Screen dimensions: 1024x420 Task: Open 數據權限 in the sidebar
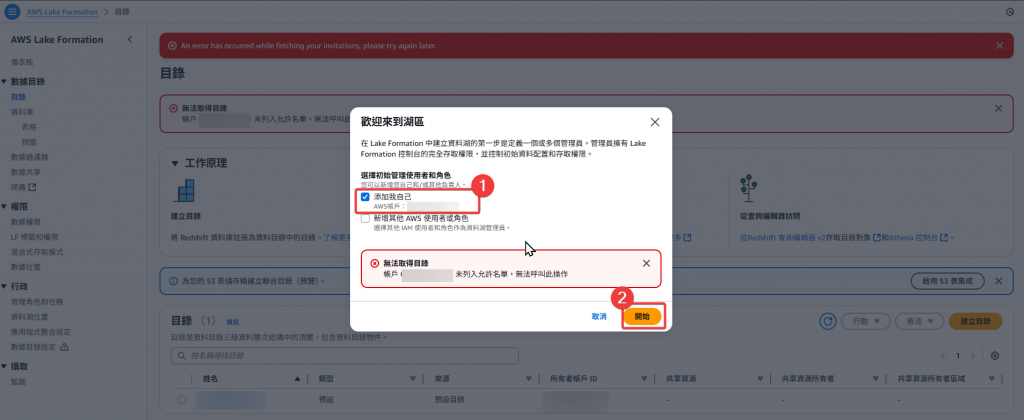point(25,222)
